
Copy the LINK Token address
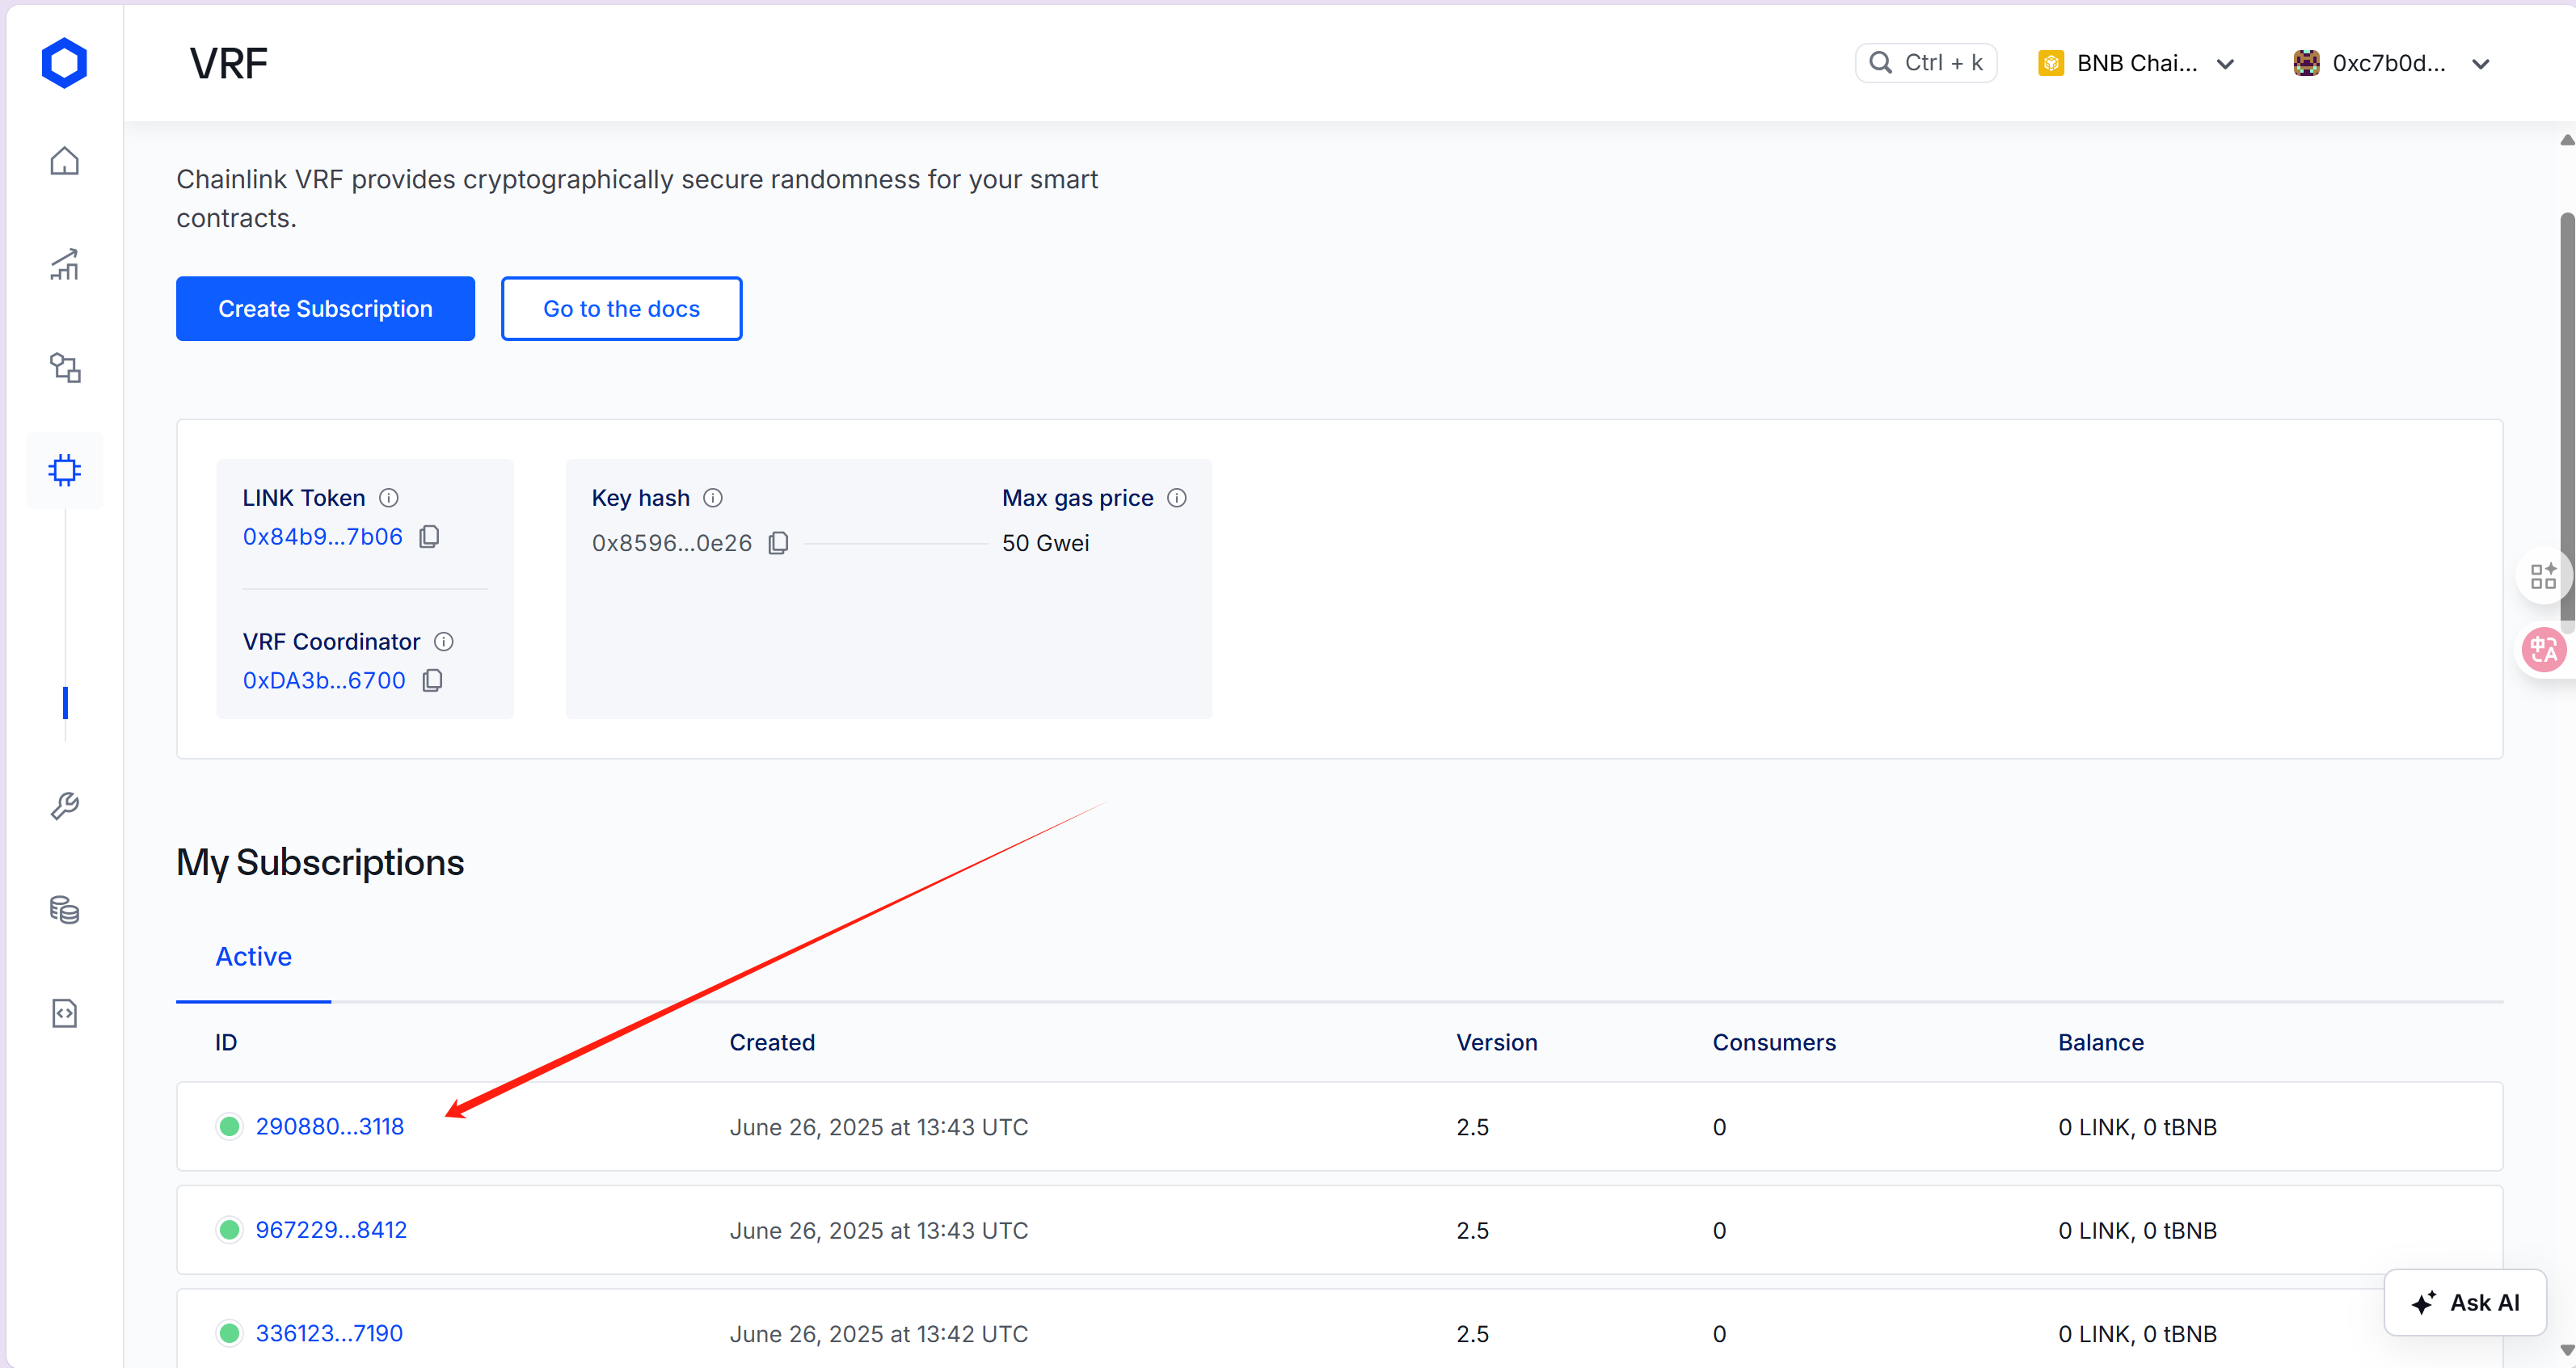429,537
